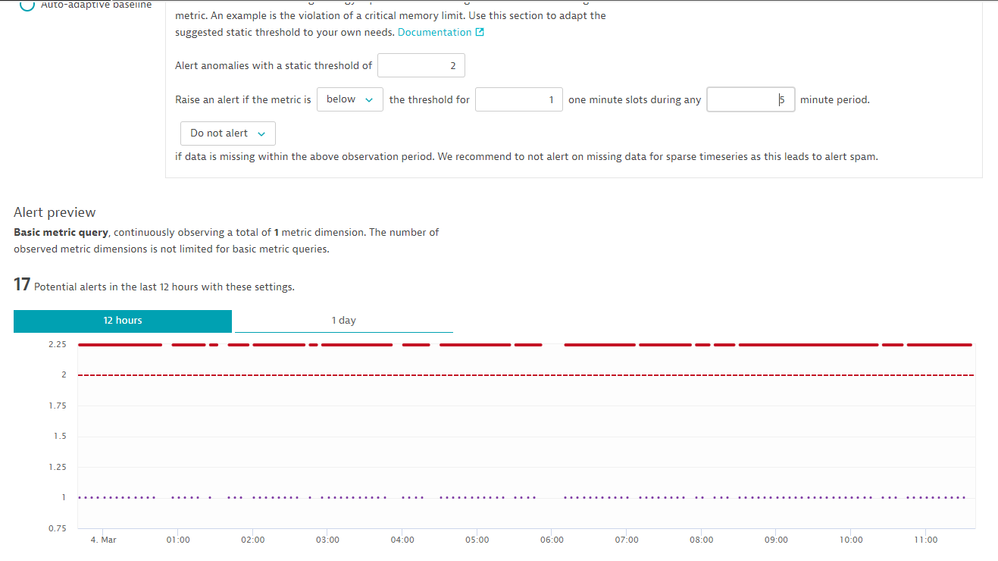Click the 06:00 time axis label
The height and width of the screenshot is (561, 998).
coord(551,540)
